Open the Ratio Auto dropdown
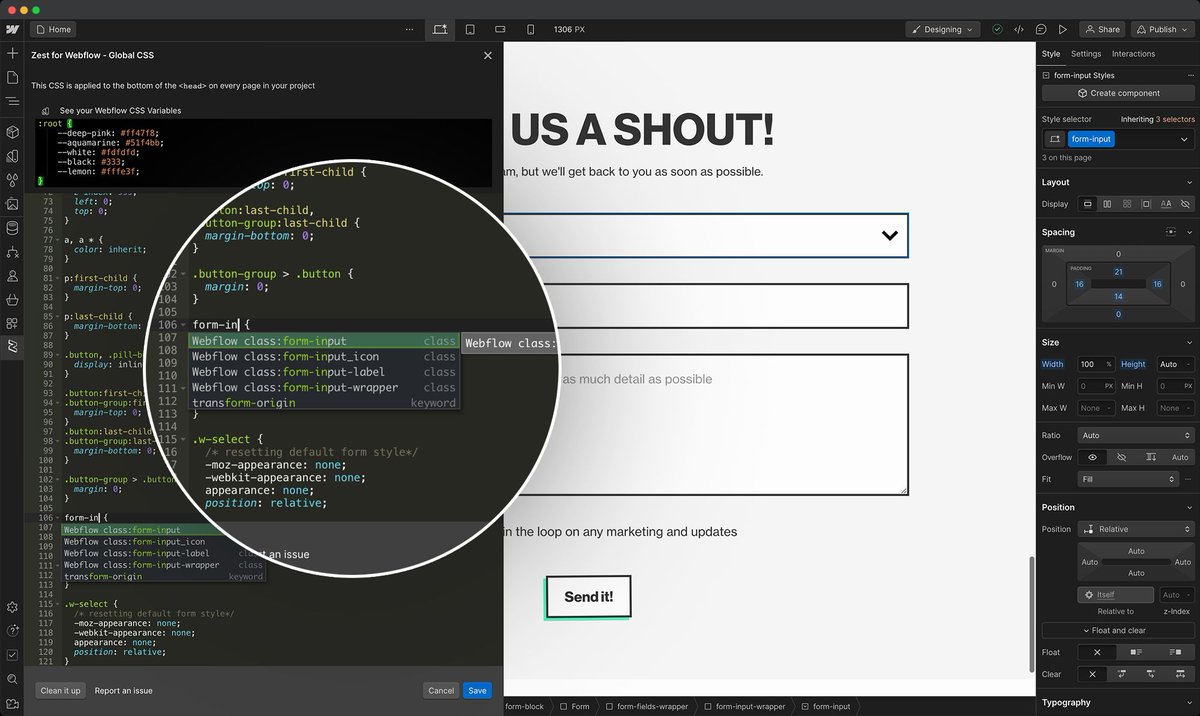Image resolution: width=1200 pixels, height=716 pixels. (x=1136, y=435)
